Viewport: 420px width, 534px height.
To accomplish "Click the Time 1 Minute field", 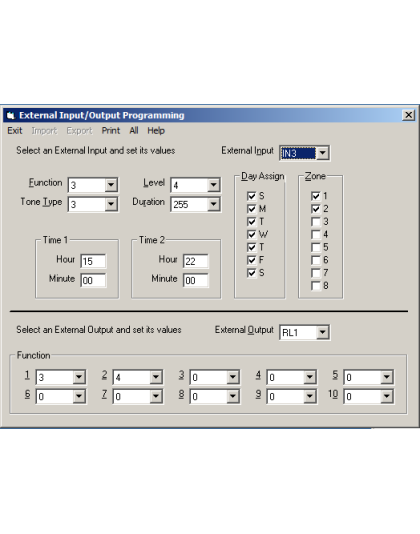I will point(93,280).
